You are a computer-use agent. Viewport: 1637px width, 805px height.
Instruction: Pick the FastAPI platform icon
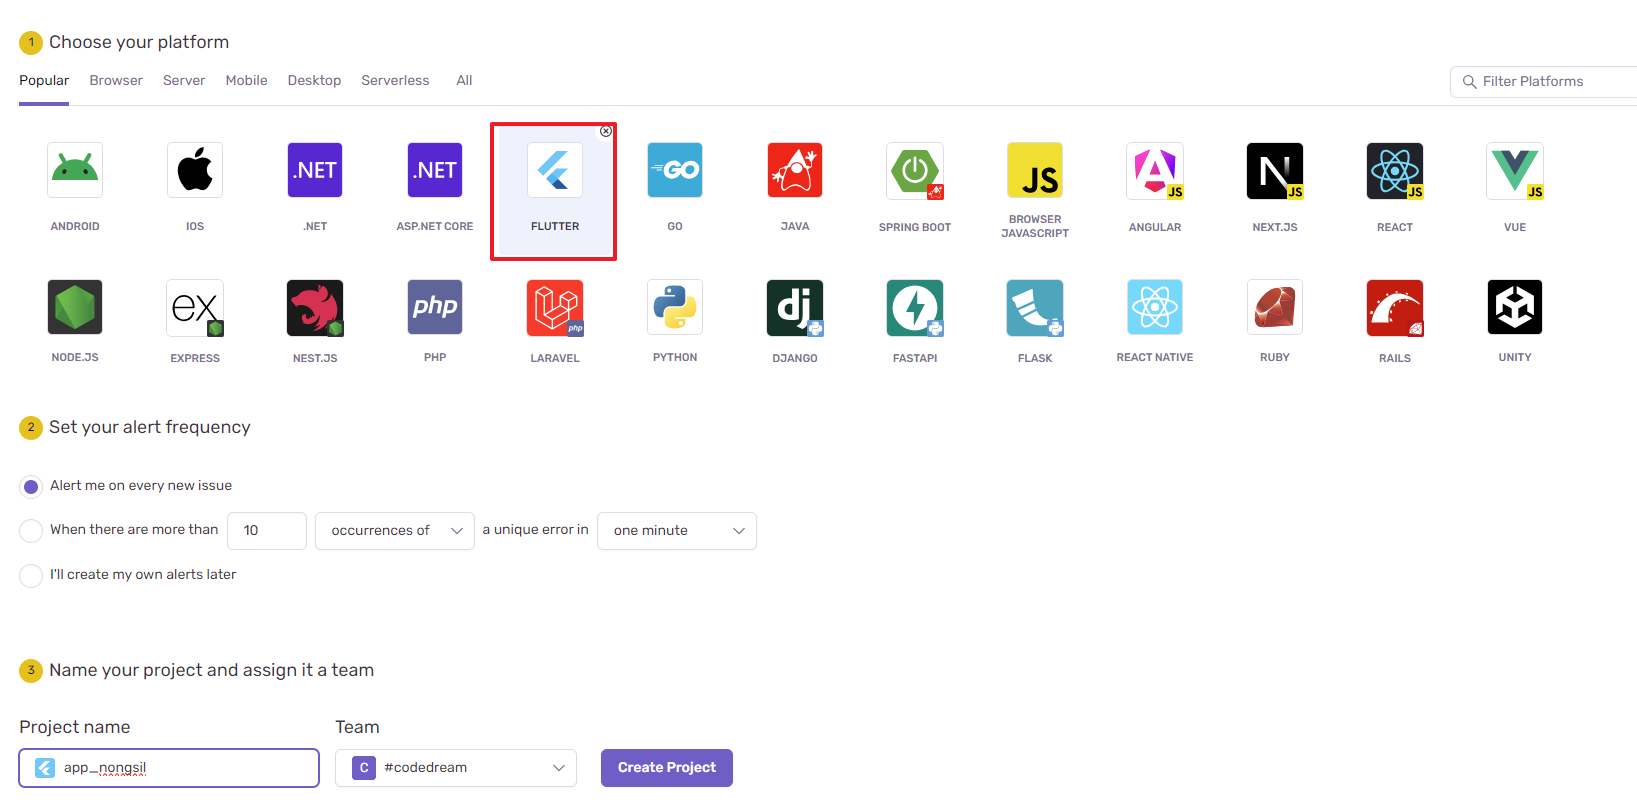click(x=915, y=307)
